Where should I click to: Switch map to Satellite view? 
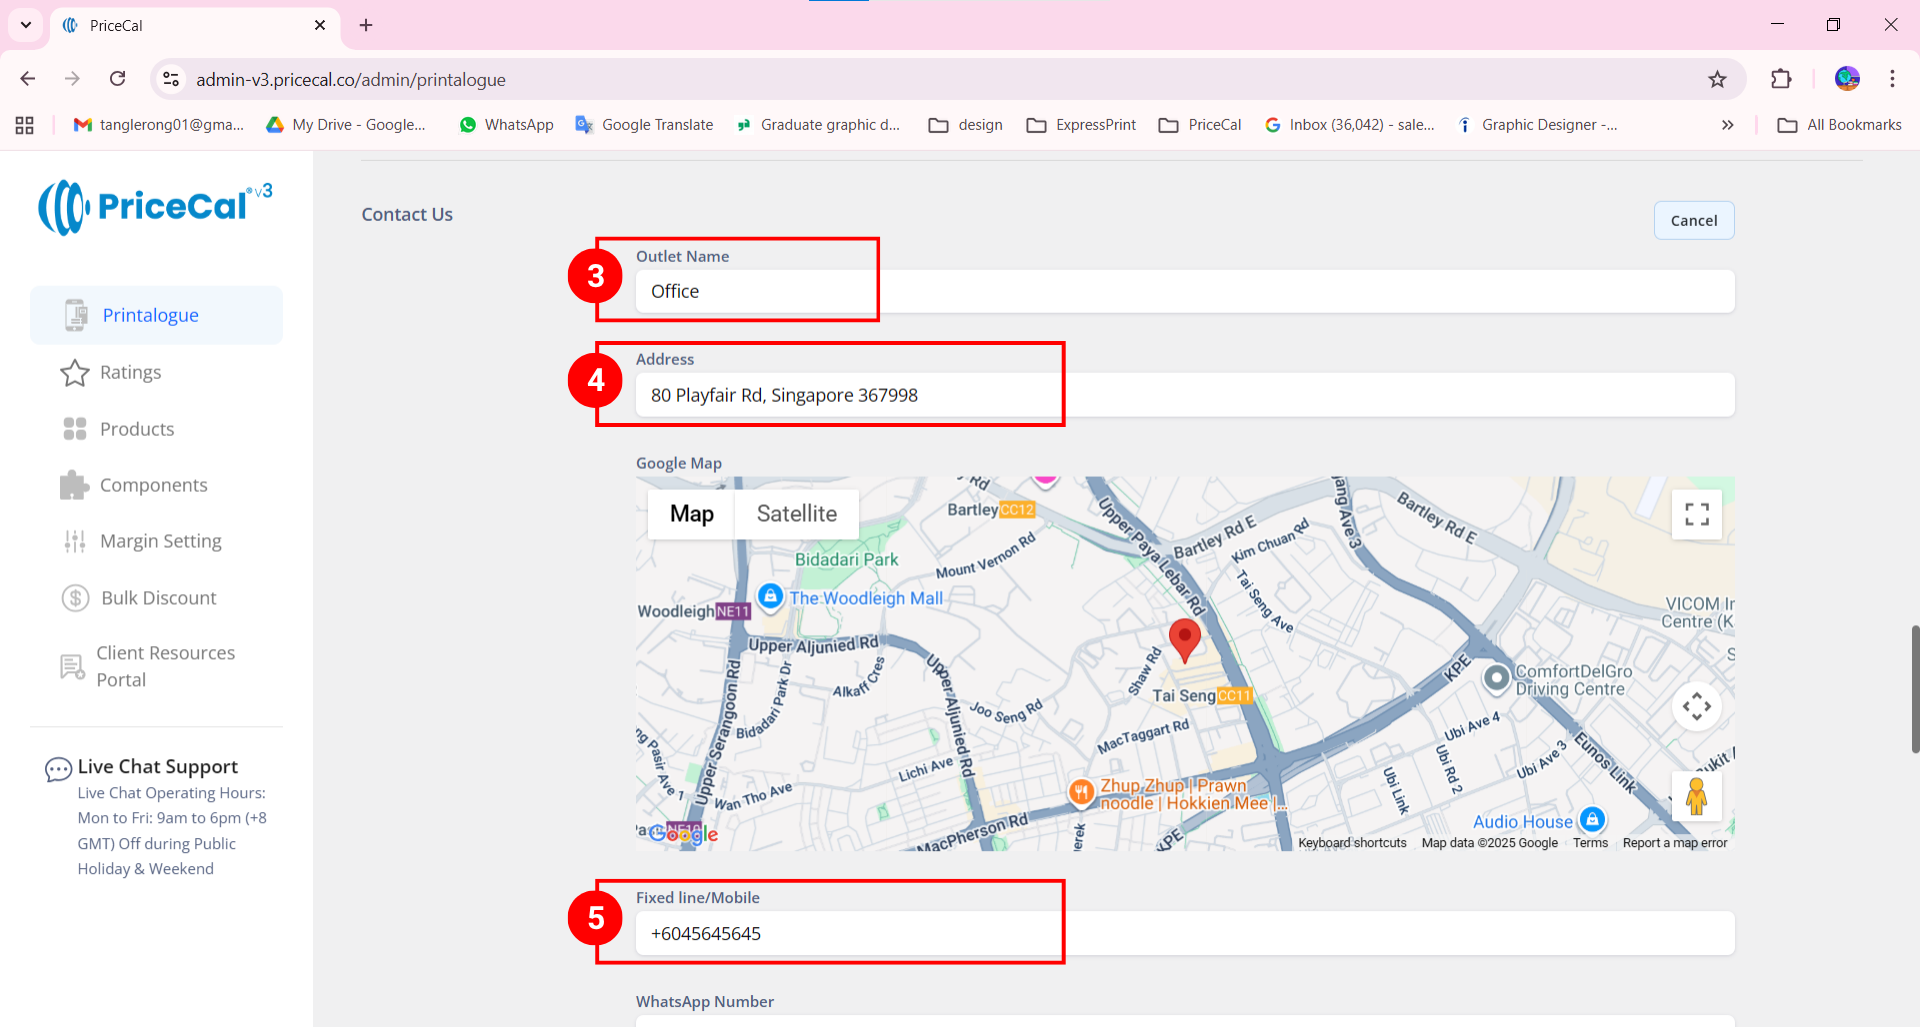pyautogui.click(x=796, y=514)
